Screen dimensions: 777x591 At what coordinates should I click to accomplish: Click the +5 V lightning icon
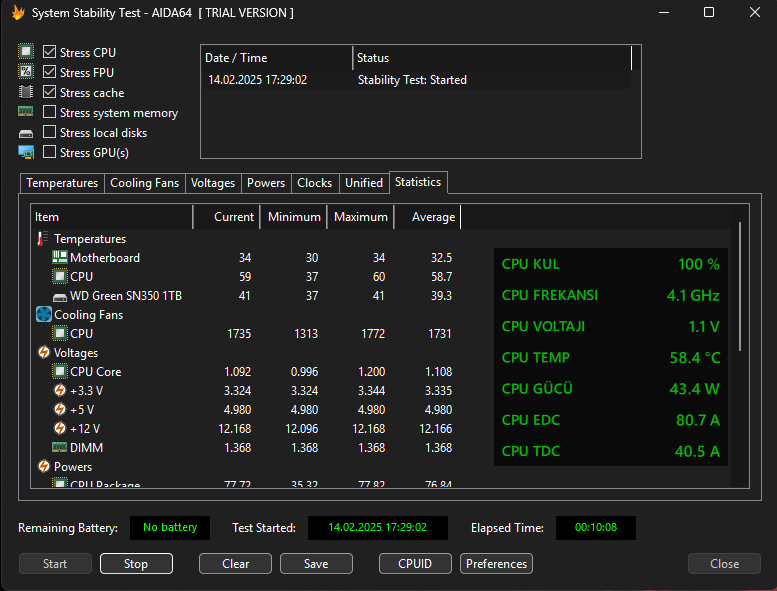pyautogui.click(x=59, y=409)
